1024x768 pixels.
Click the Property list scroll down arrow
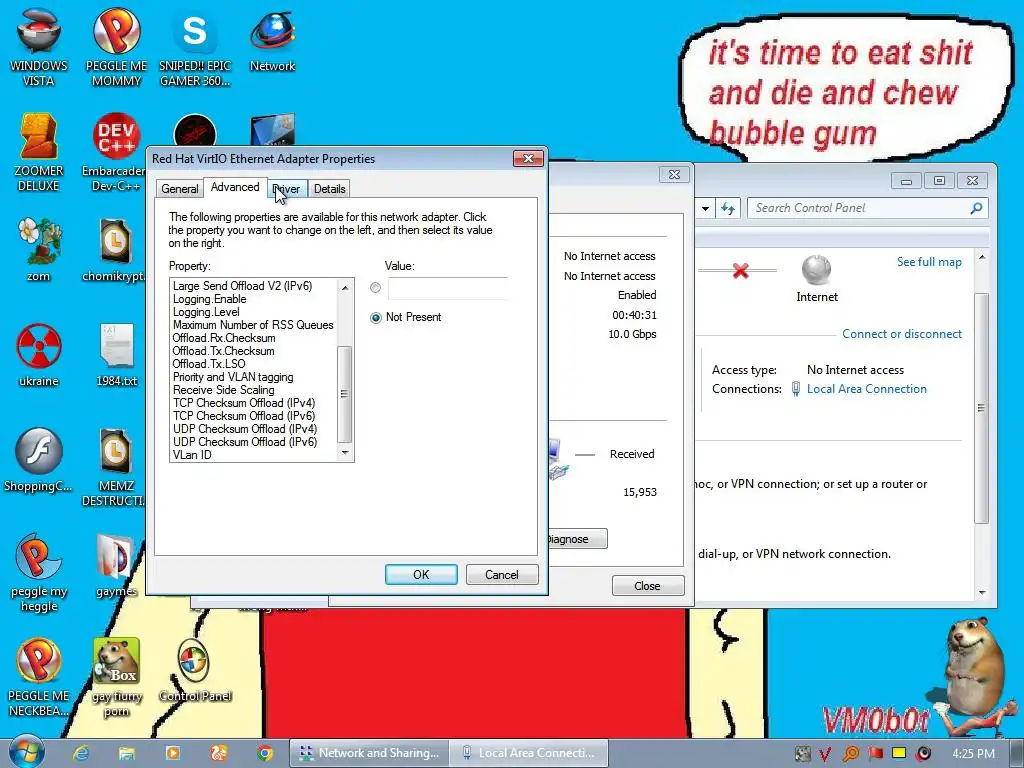[x=345, y=453]
